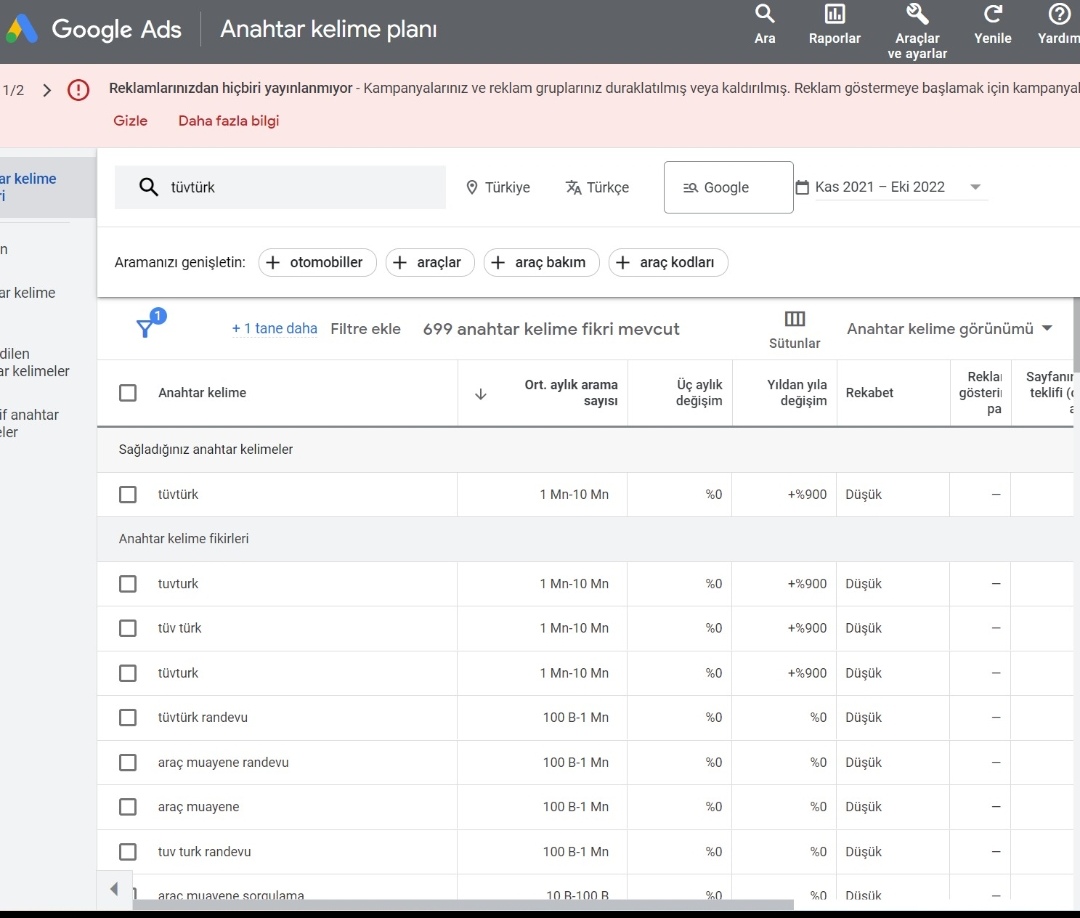Open the if anahtar sidebar item
This screenshot has height=918, width=1080.
[29, 424]
